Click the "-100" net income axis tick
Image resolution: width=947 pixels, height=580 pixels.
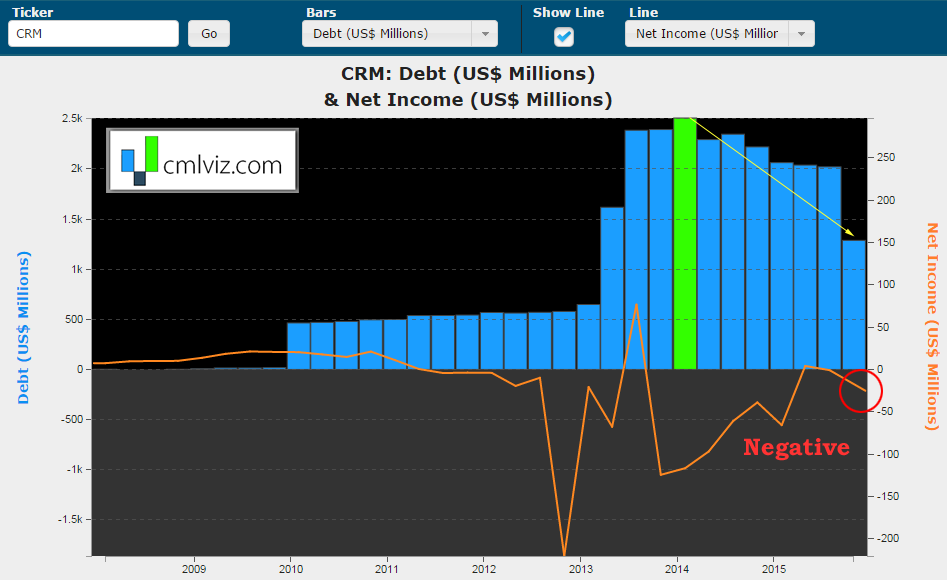[887, 454]
